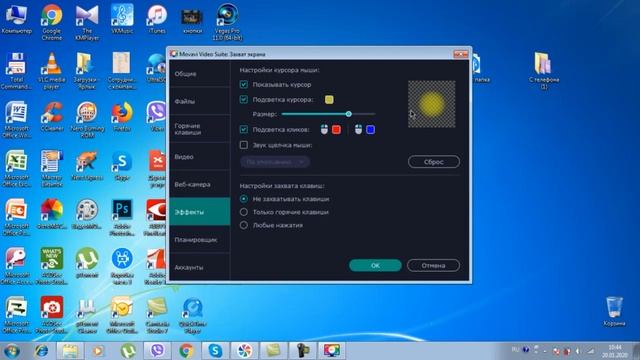Screen dimensions: 640x360
Task: Select Не захватывать клавиши radio option
Action: 244,199
